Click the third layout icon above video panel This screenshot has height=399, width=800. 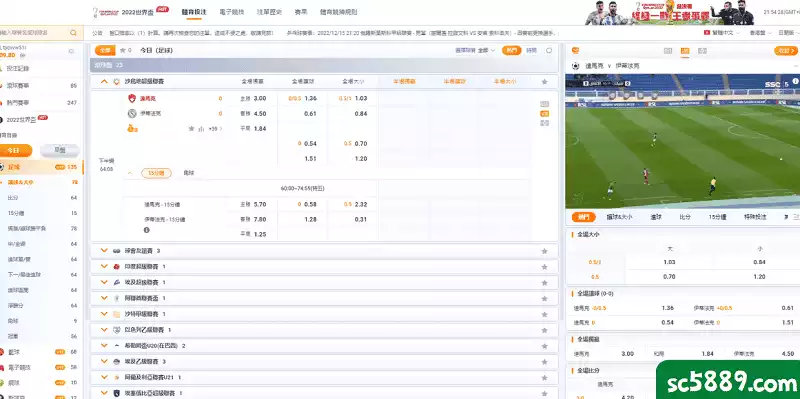point(703,51)
